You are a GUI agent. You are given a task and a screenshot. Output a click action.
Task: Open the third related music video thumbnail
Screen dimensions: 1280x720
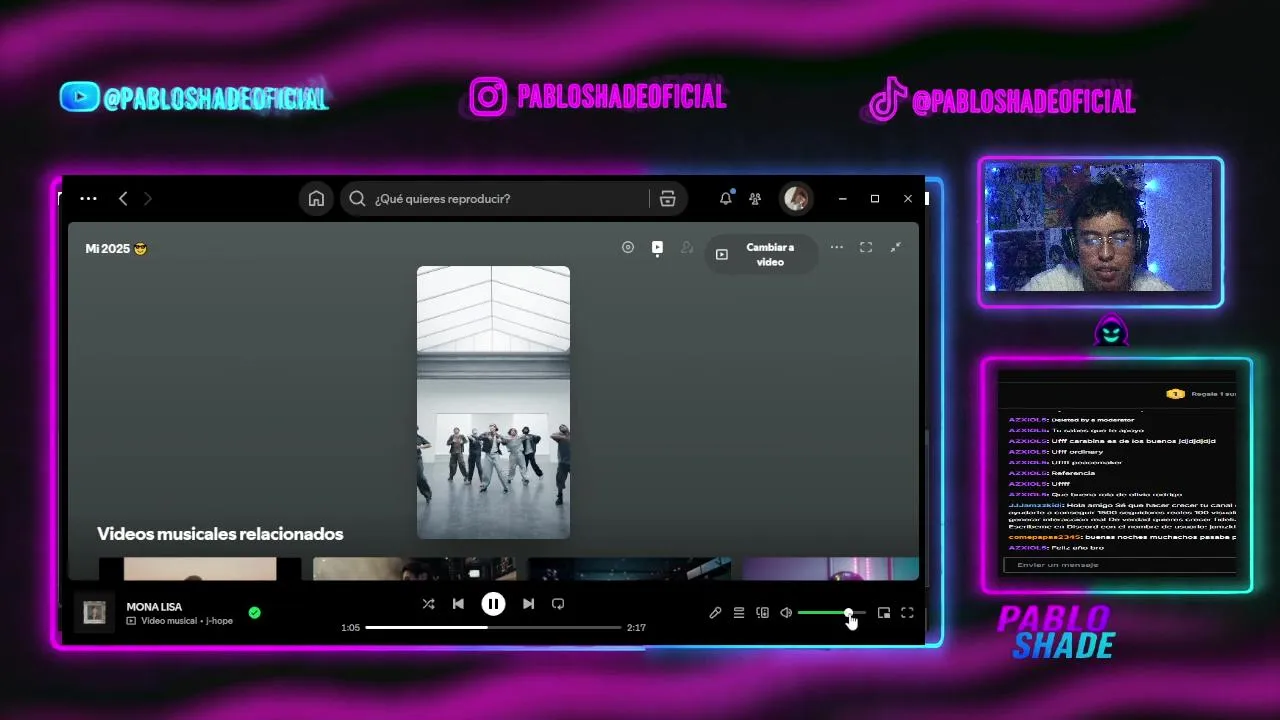pyautogui.click(x=629, y=569)
